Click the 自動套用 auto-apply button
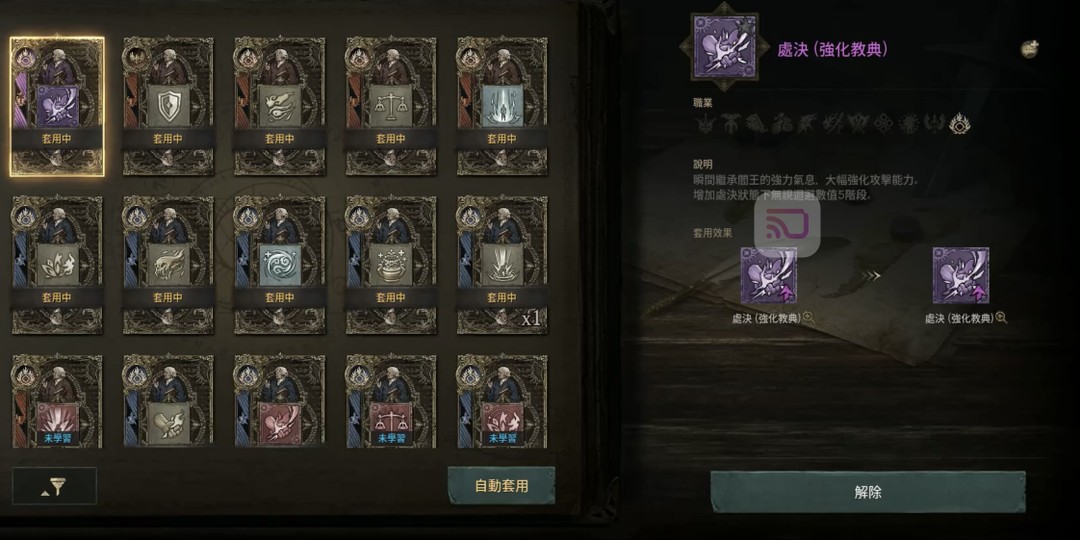 pos(501,486)
